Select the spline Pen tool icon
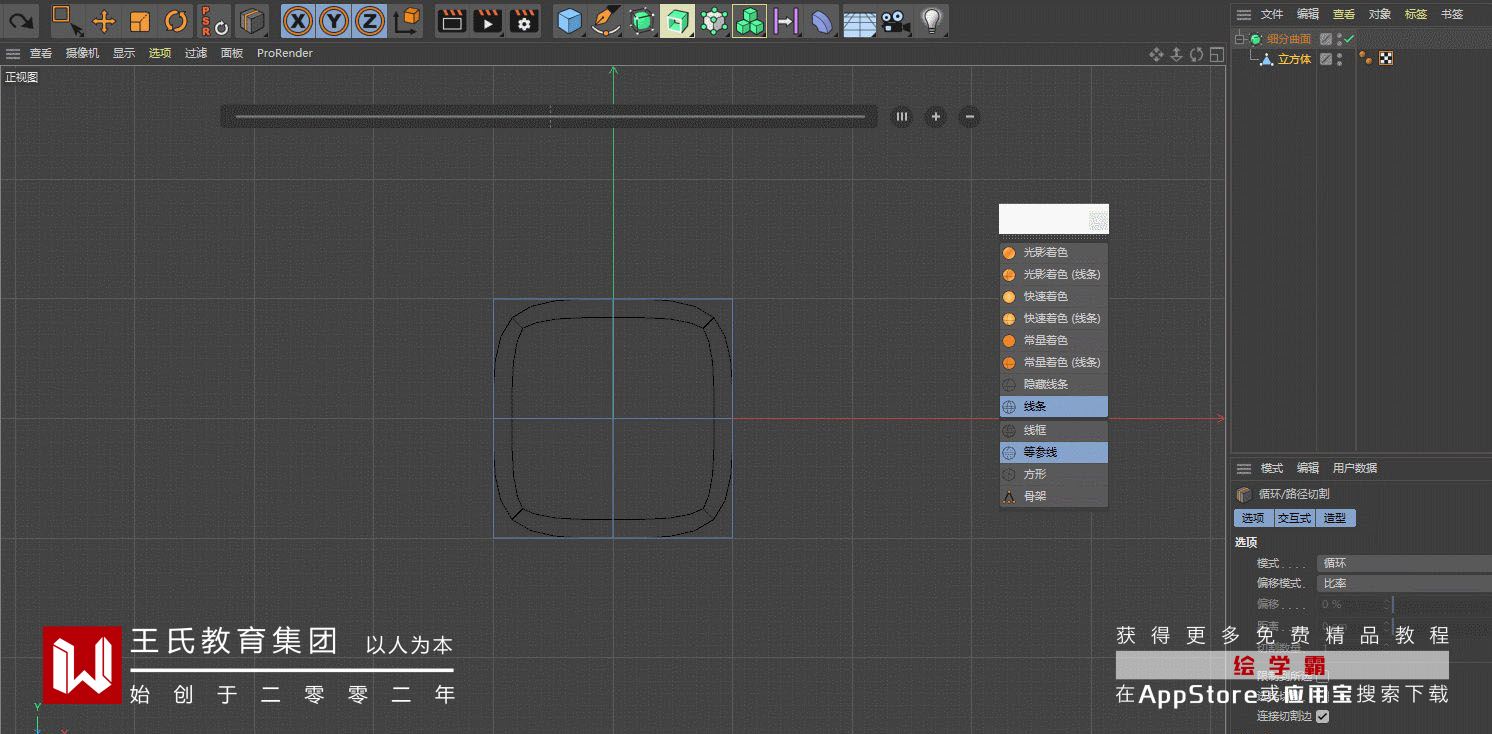The width and height of the screenshot is (1492, 734). point(604,21)
